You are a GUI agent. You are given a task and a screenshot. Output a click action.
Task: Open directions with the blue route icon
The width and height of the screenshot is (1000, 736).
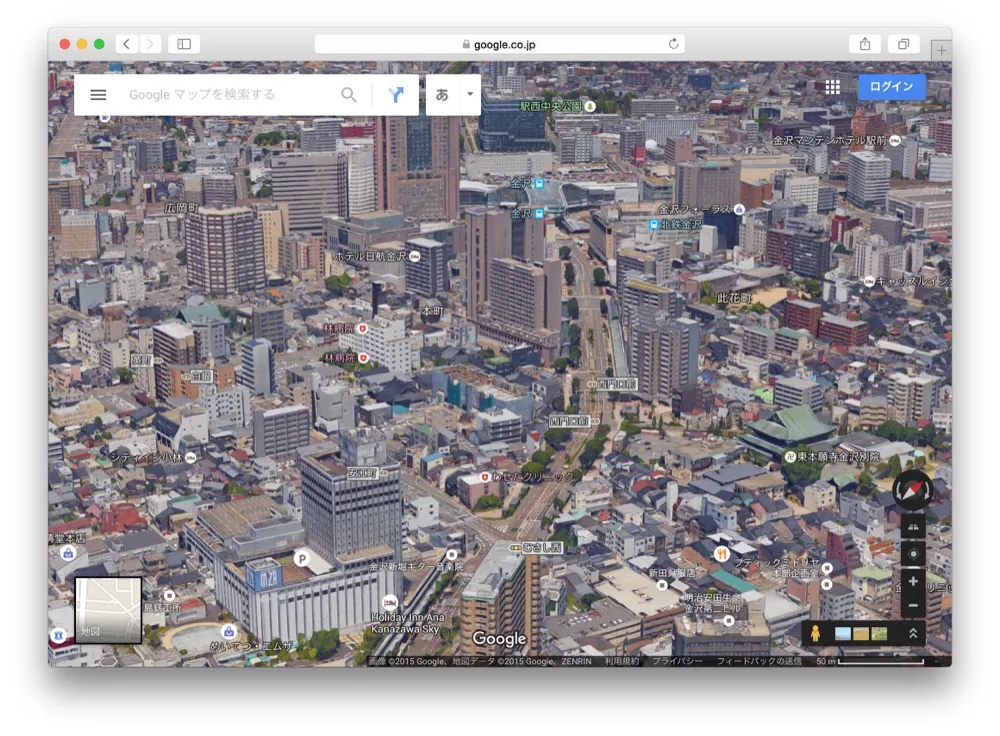coord(396,93)
